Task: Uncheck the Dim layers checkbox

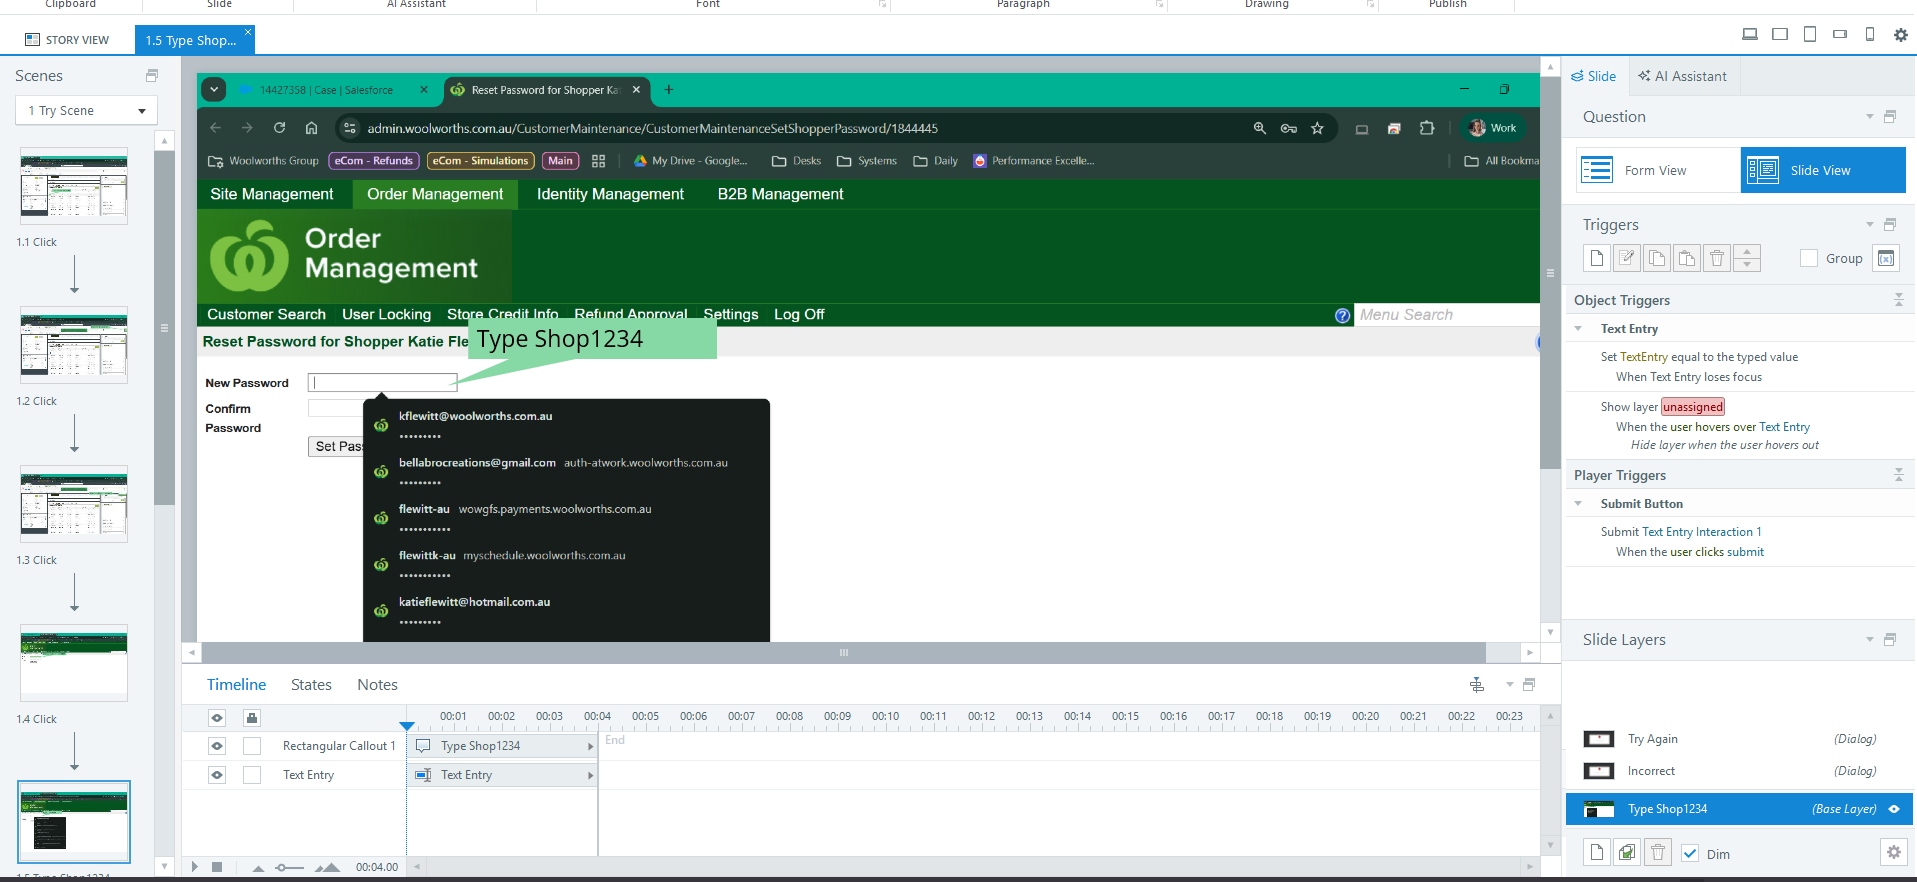Action: 1690,853
